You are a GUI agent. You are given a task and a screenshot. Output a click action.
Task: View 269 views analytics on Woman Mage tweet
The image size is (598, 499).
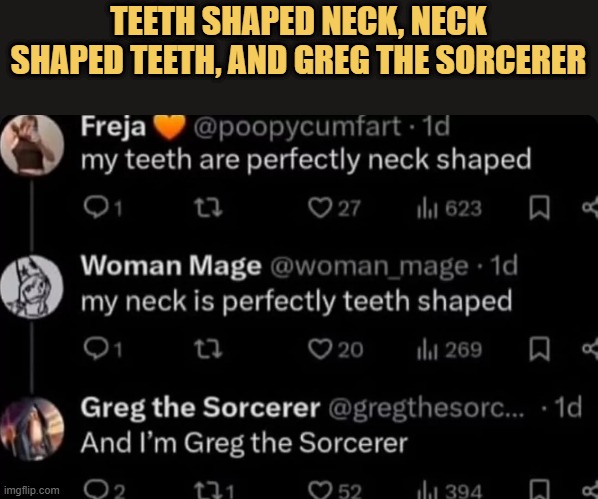[x=449, y=349]
